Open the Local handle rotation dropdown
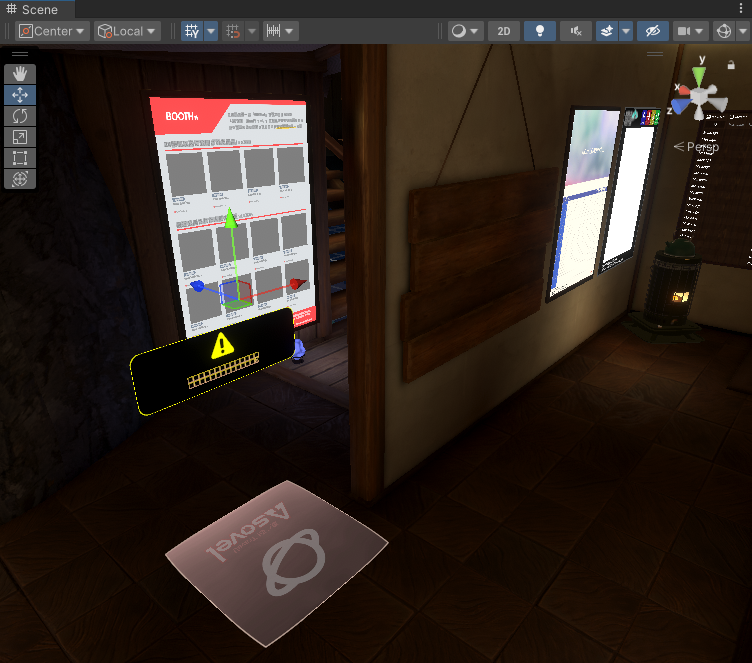The height and width of the screenshot is (663, 752). pyautogui.click(x=127, y=31)
